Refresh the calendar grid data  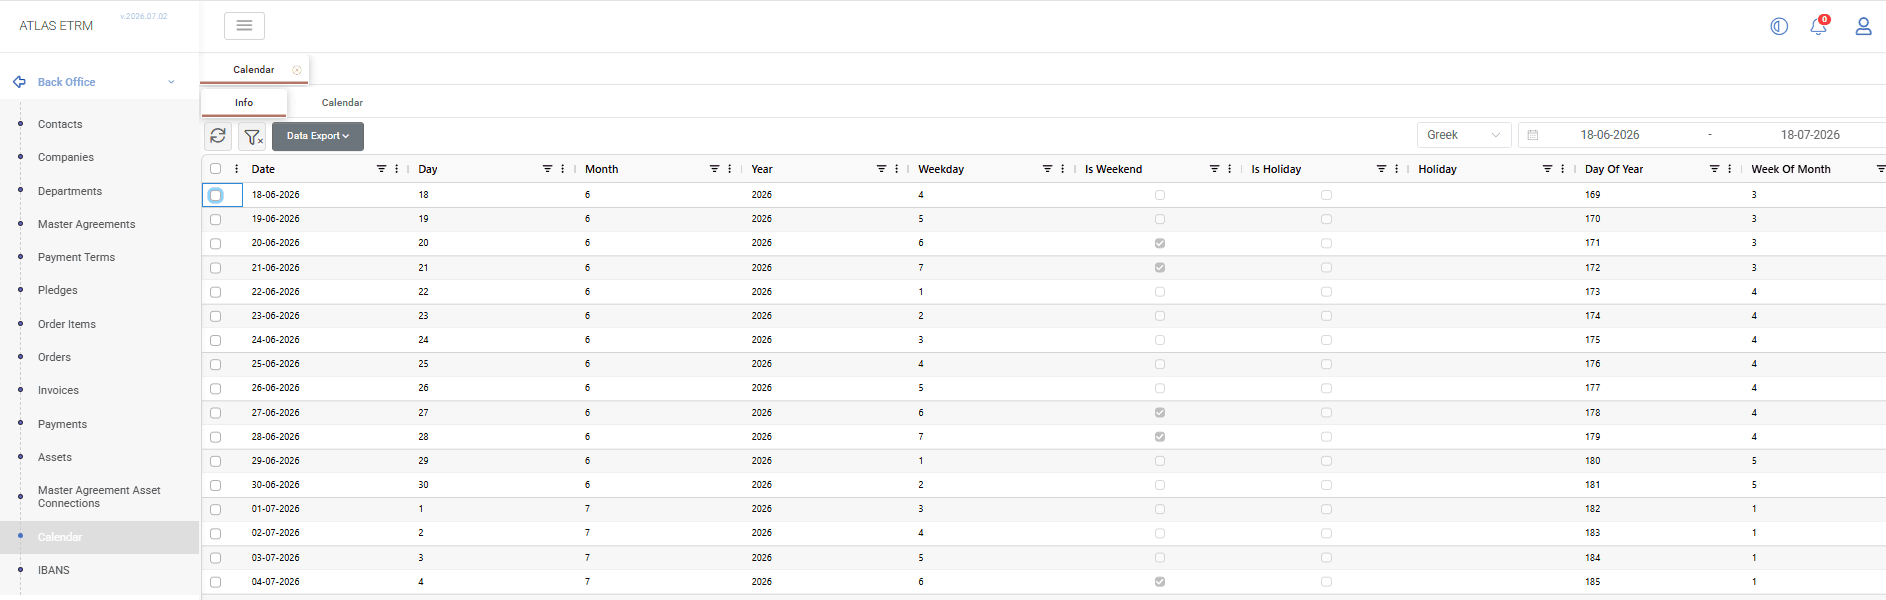(x=218, y=136)
